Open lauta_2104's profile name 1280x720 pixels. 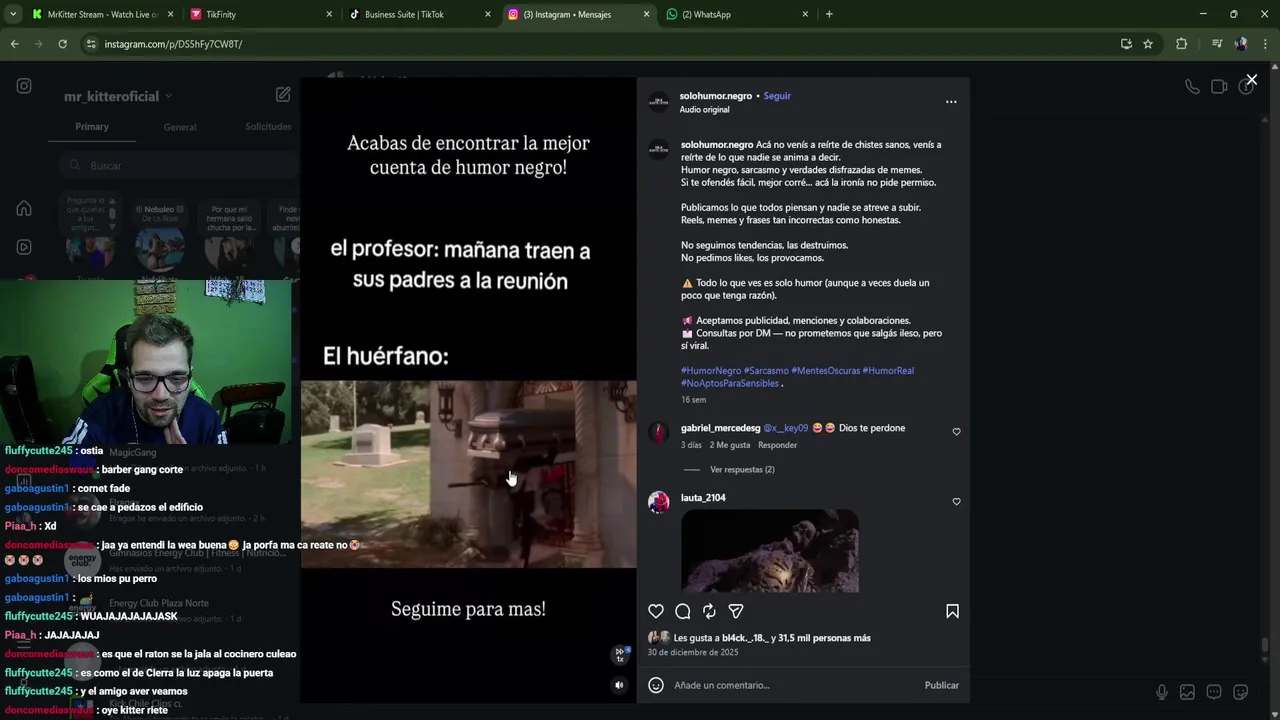tap(703, 498)
